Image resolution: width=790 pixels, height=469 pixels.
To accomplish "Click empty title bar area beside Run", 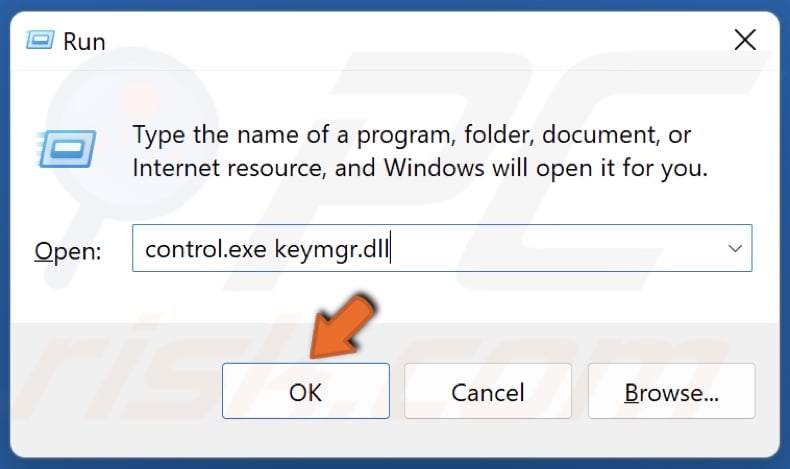I will (x=403, y=40).
